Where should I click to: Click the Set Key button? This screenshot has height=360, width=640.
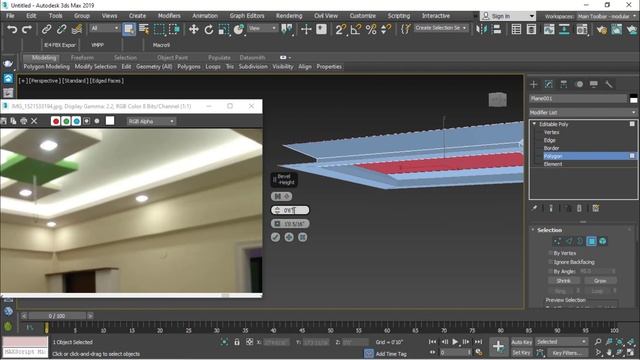point(521,352)
